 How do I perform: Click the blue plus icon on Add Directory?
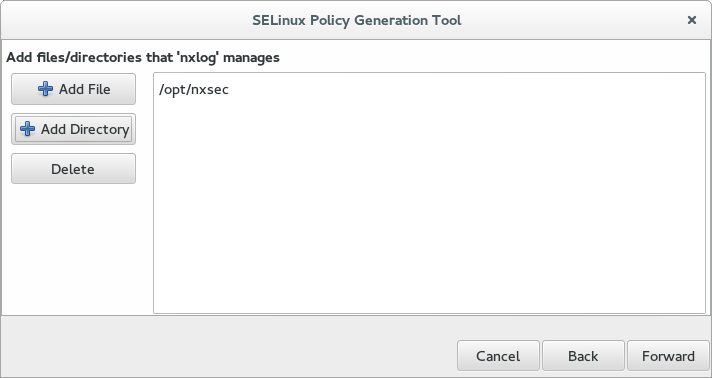click(x=27, y=129)
